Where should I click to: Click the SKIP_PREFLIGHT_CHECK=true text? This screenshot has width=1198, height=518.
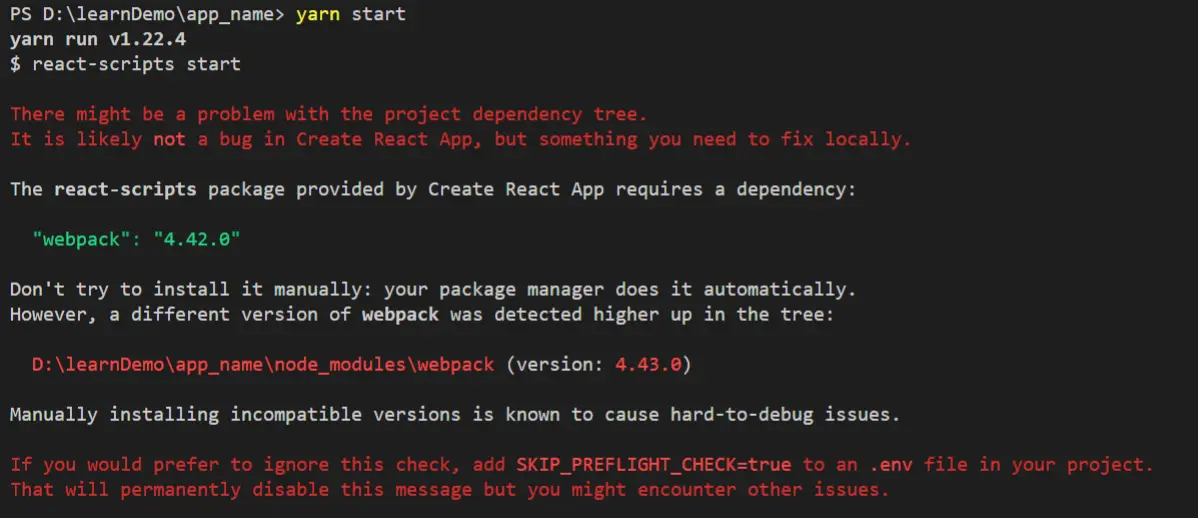tap(654, 465)
